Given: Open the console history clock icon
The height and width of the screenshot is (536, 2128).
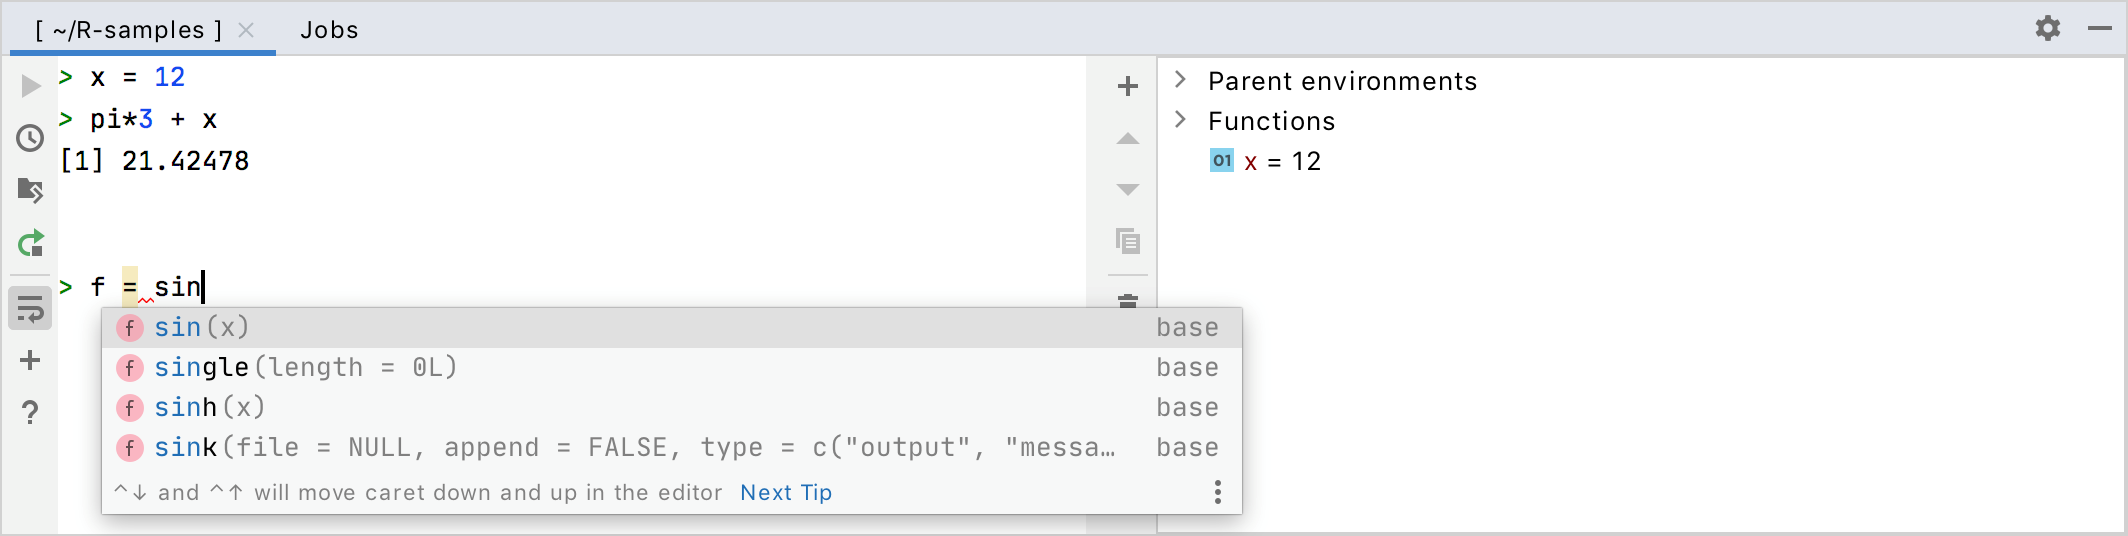Looking at the screenshot, I should point(31,138).
